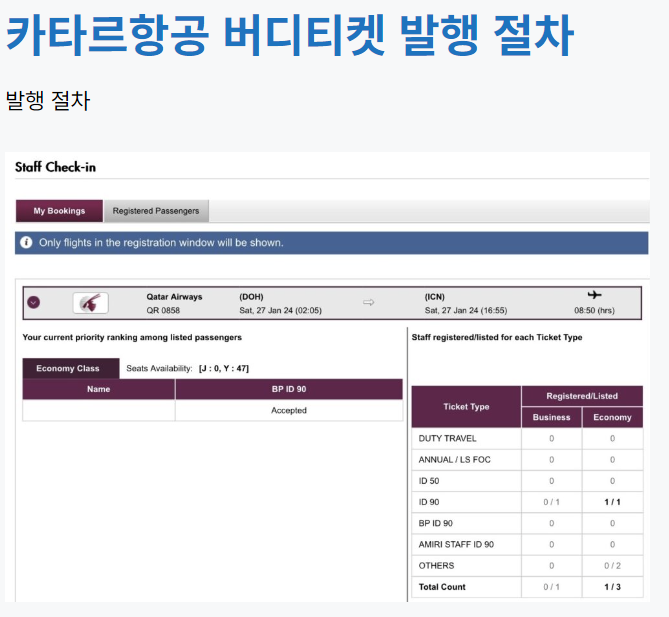Click Total Count Economy value 1 / 3
Screen dimensions: 669x617
point(612,587)
